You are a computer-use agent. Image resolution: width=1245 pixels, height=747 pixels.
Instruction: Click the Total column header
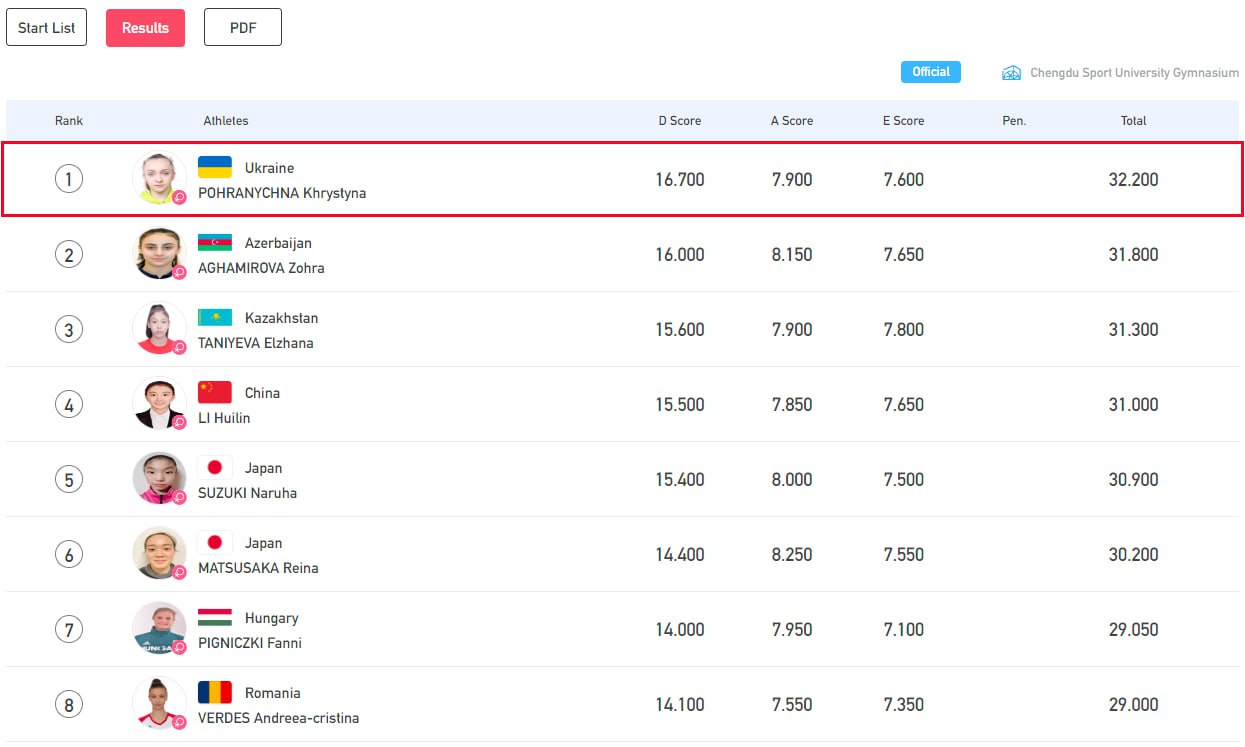click(x=1133, y=120)
